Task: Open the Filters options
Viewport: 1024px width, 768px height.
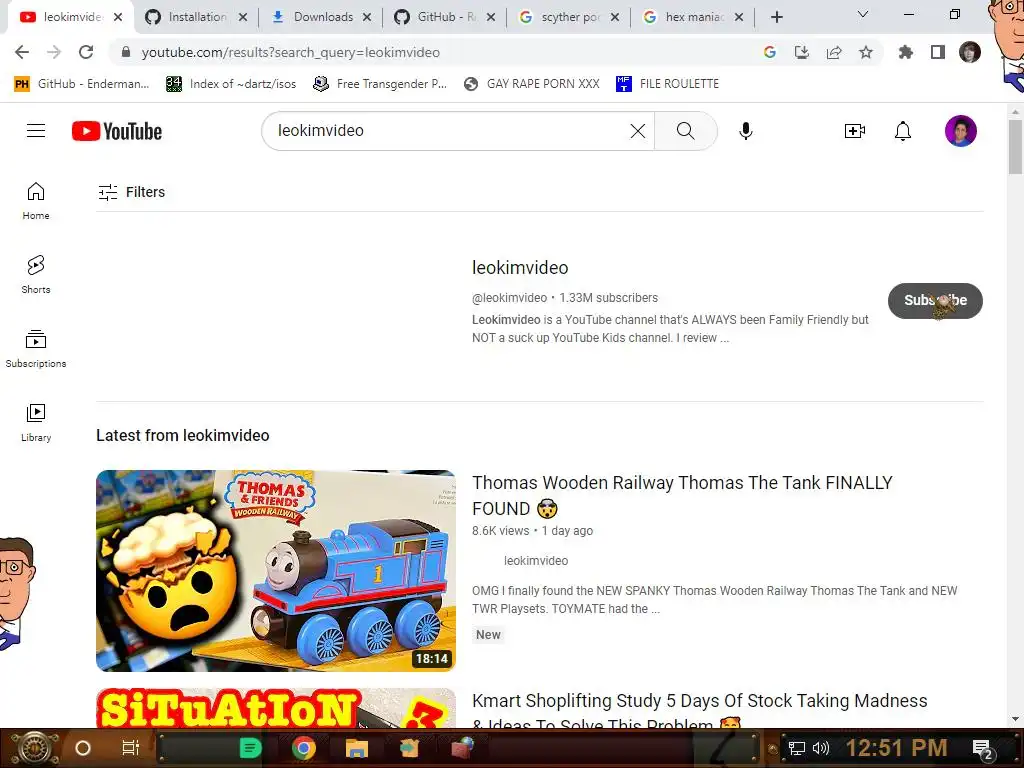Action: (131, 192)
